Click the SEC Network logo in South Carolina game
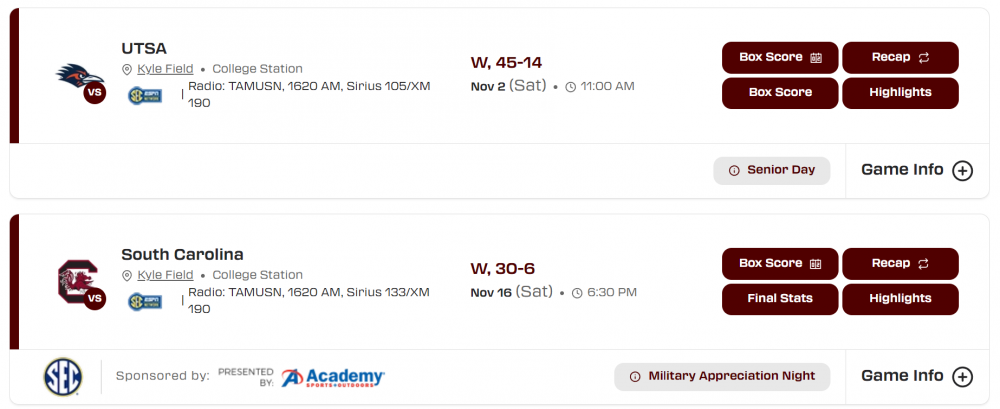Image resolution: width=1000 pixels, height=409 pixels. point(145,300)
